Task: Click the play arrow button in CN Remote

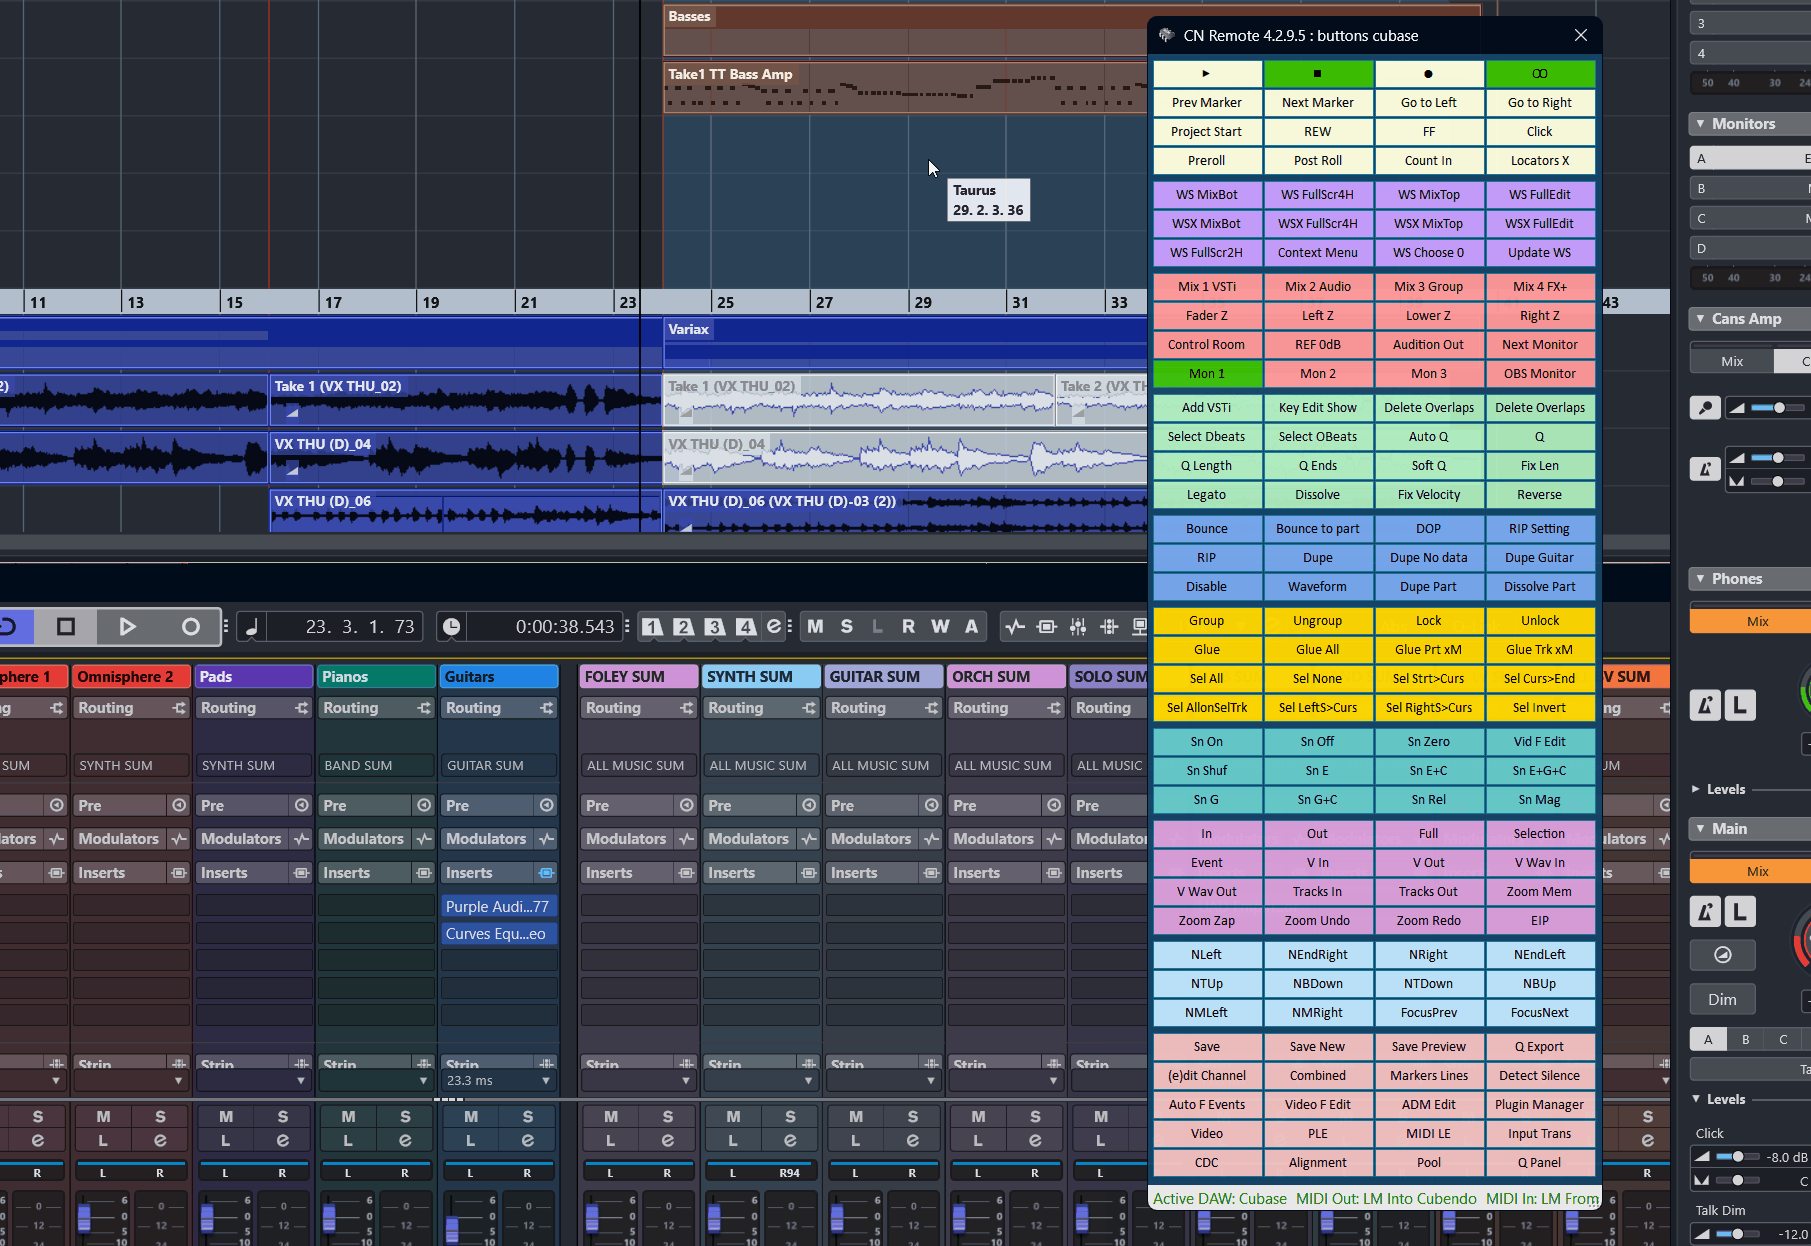Action: 1207,74
